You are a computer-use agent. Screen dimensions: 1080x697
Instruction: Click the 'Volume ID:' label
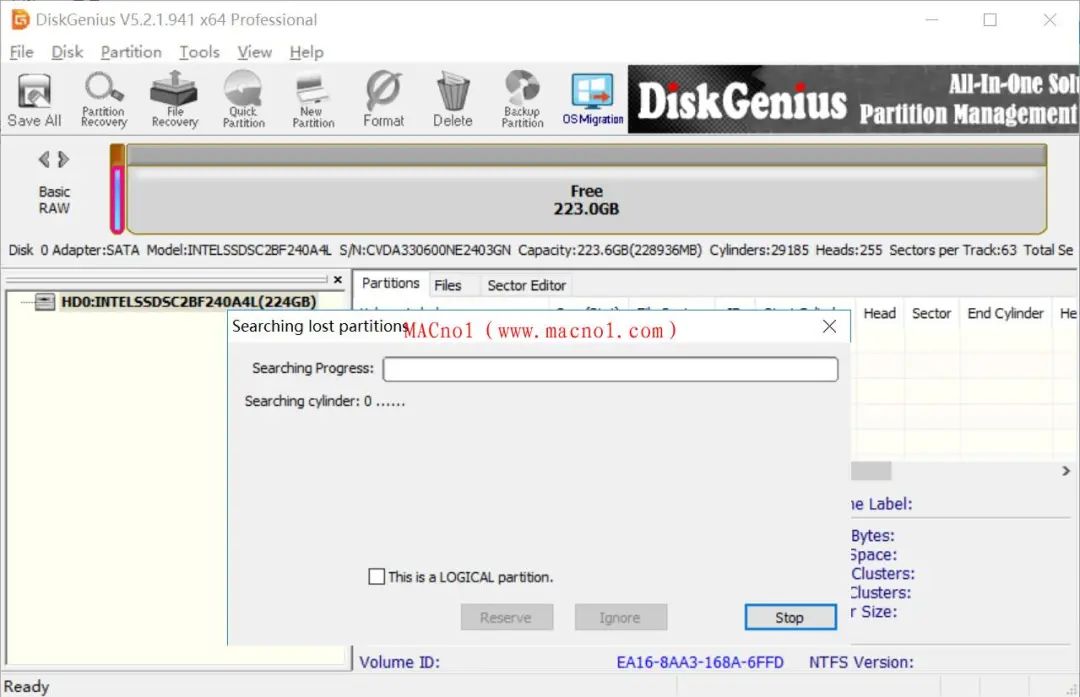[x=399, y=663]
